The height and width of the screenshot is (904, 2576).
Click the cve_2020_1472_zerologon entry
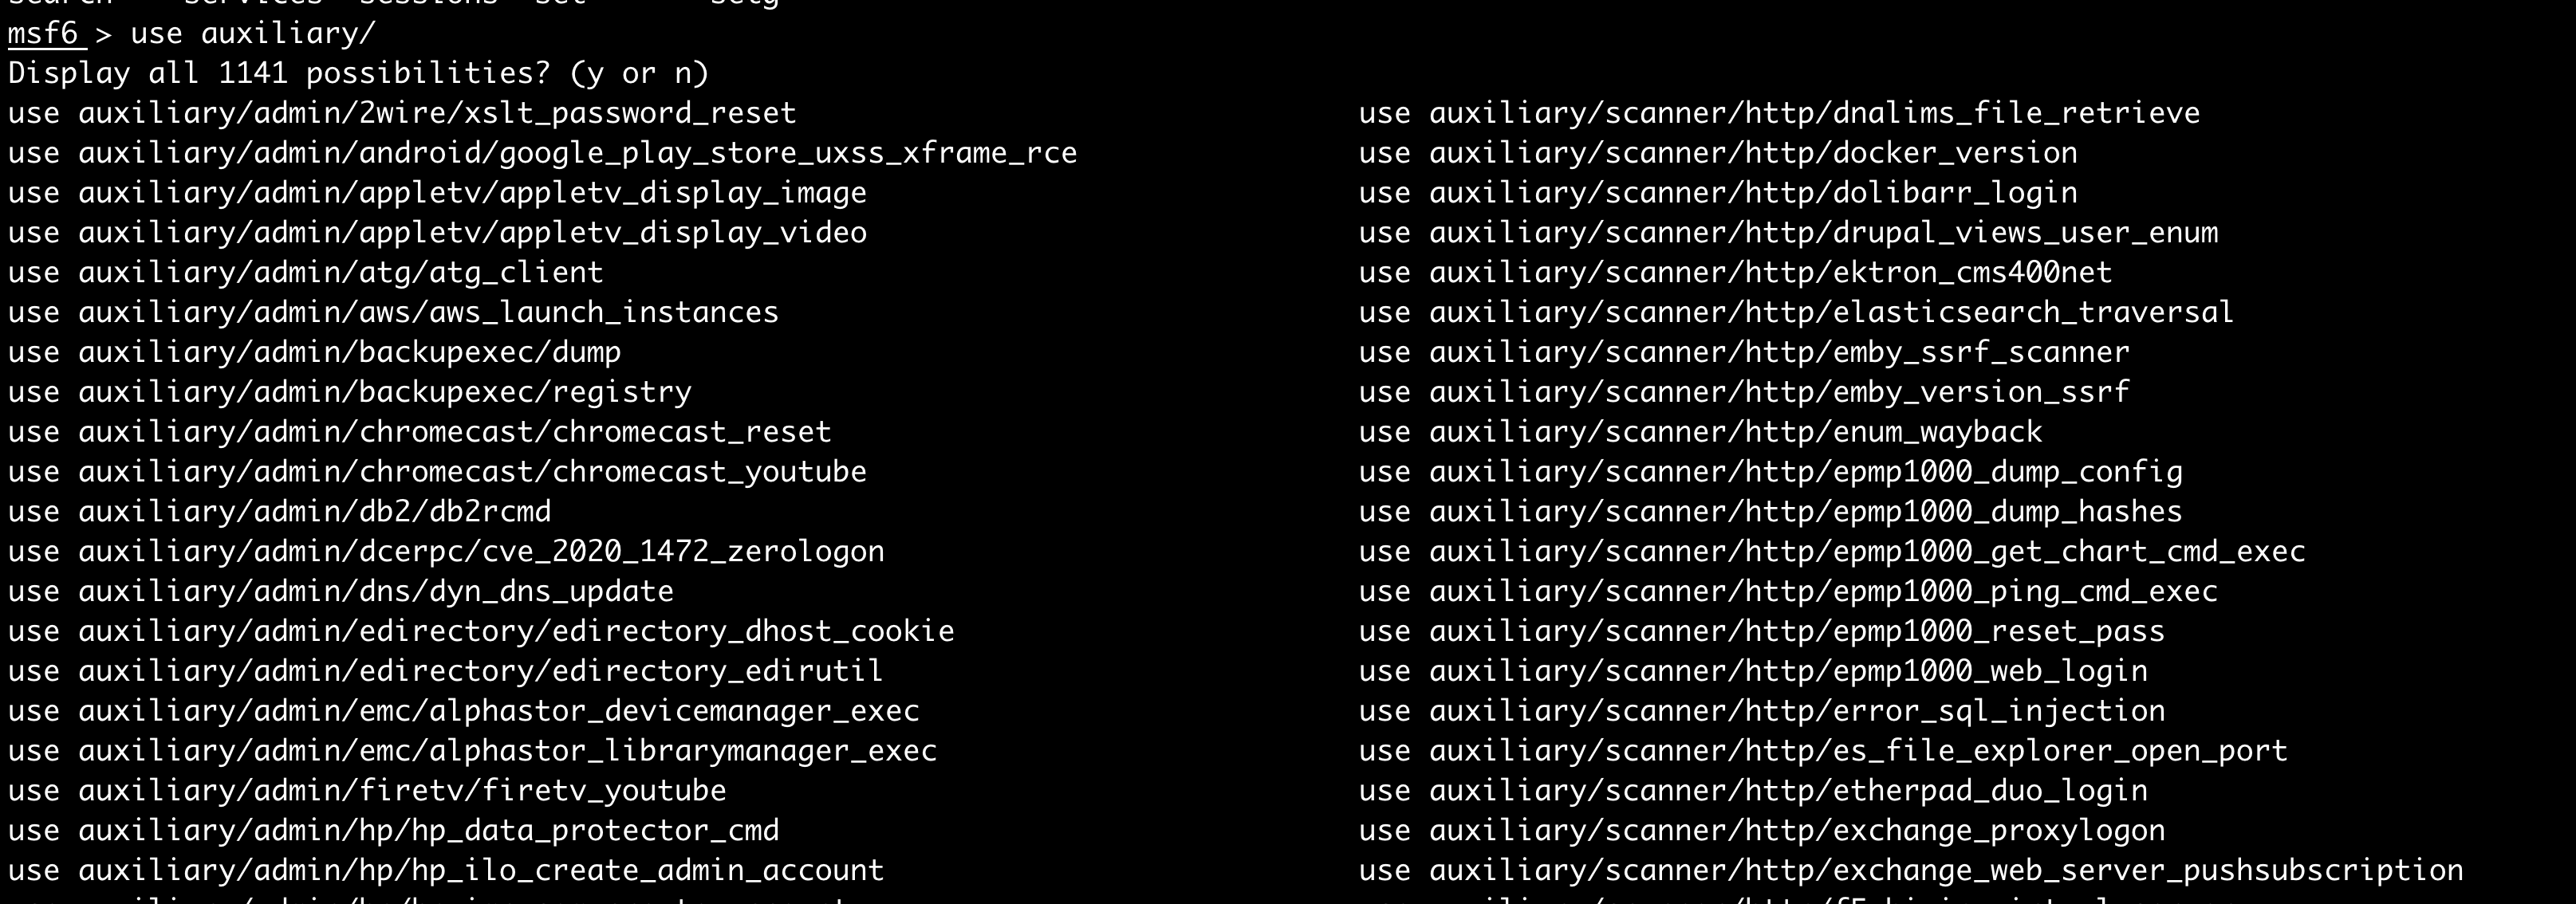coord(446,552)
